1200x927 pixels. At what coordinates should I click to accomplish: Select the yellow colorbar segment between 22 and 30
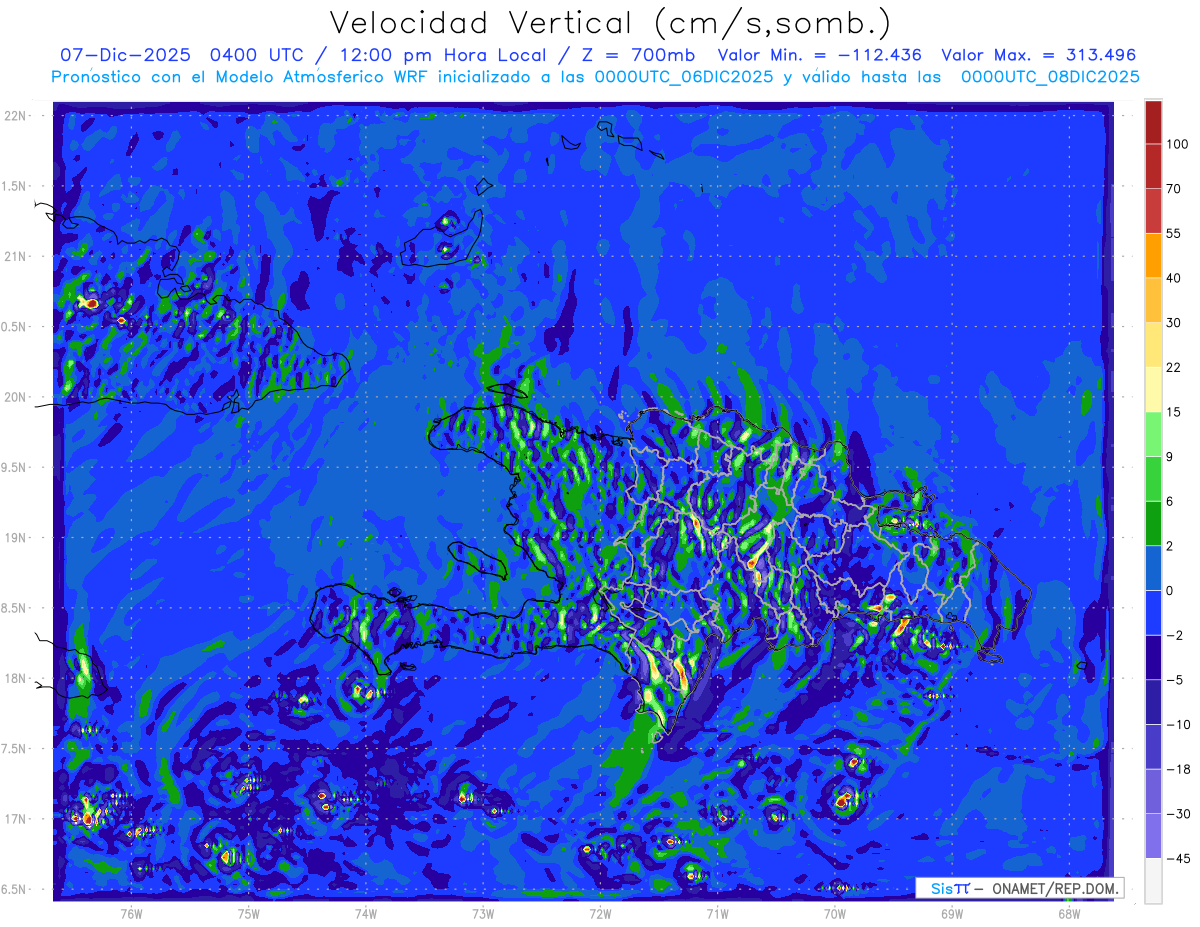tap(1153, 344)
